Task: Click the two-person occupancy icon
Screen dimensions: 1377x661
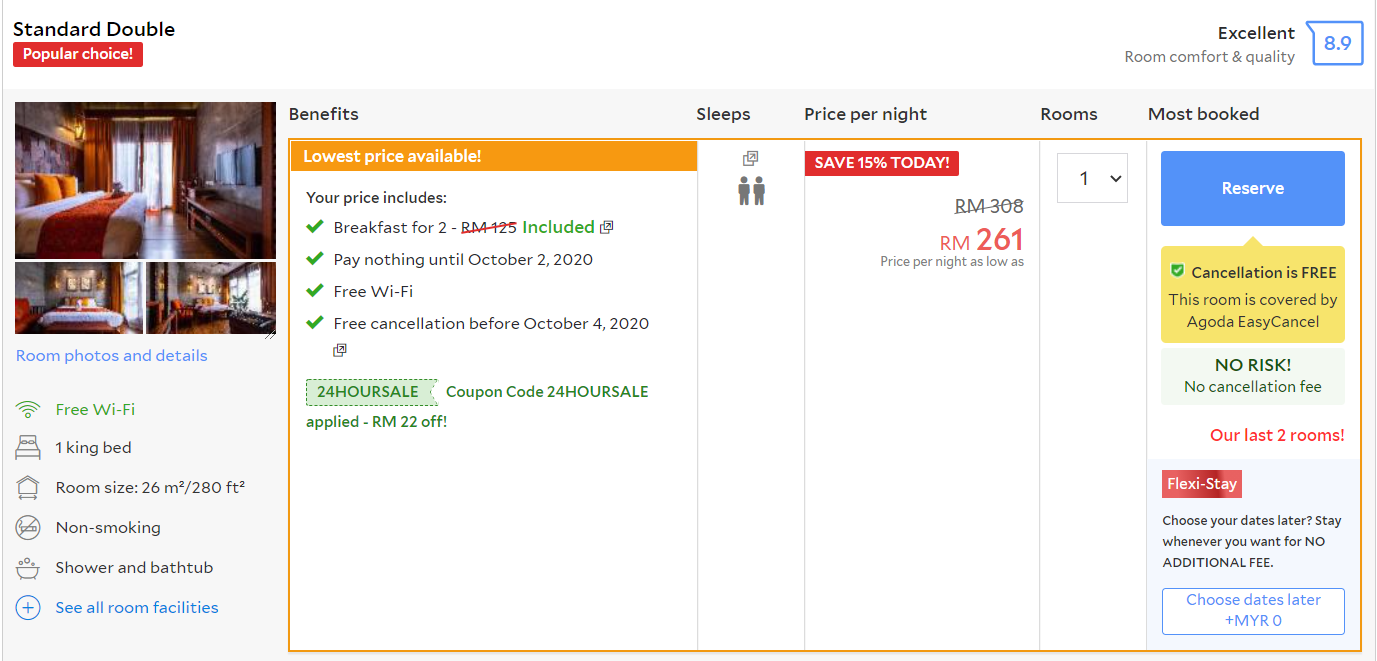Action: click(x=751, y=190)
